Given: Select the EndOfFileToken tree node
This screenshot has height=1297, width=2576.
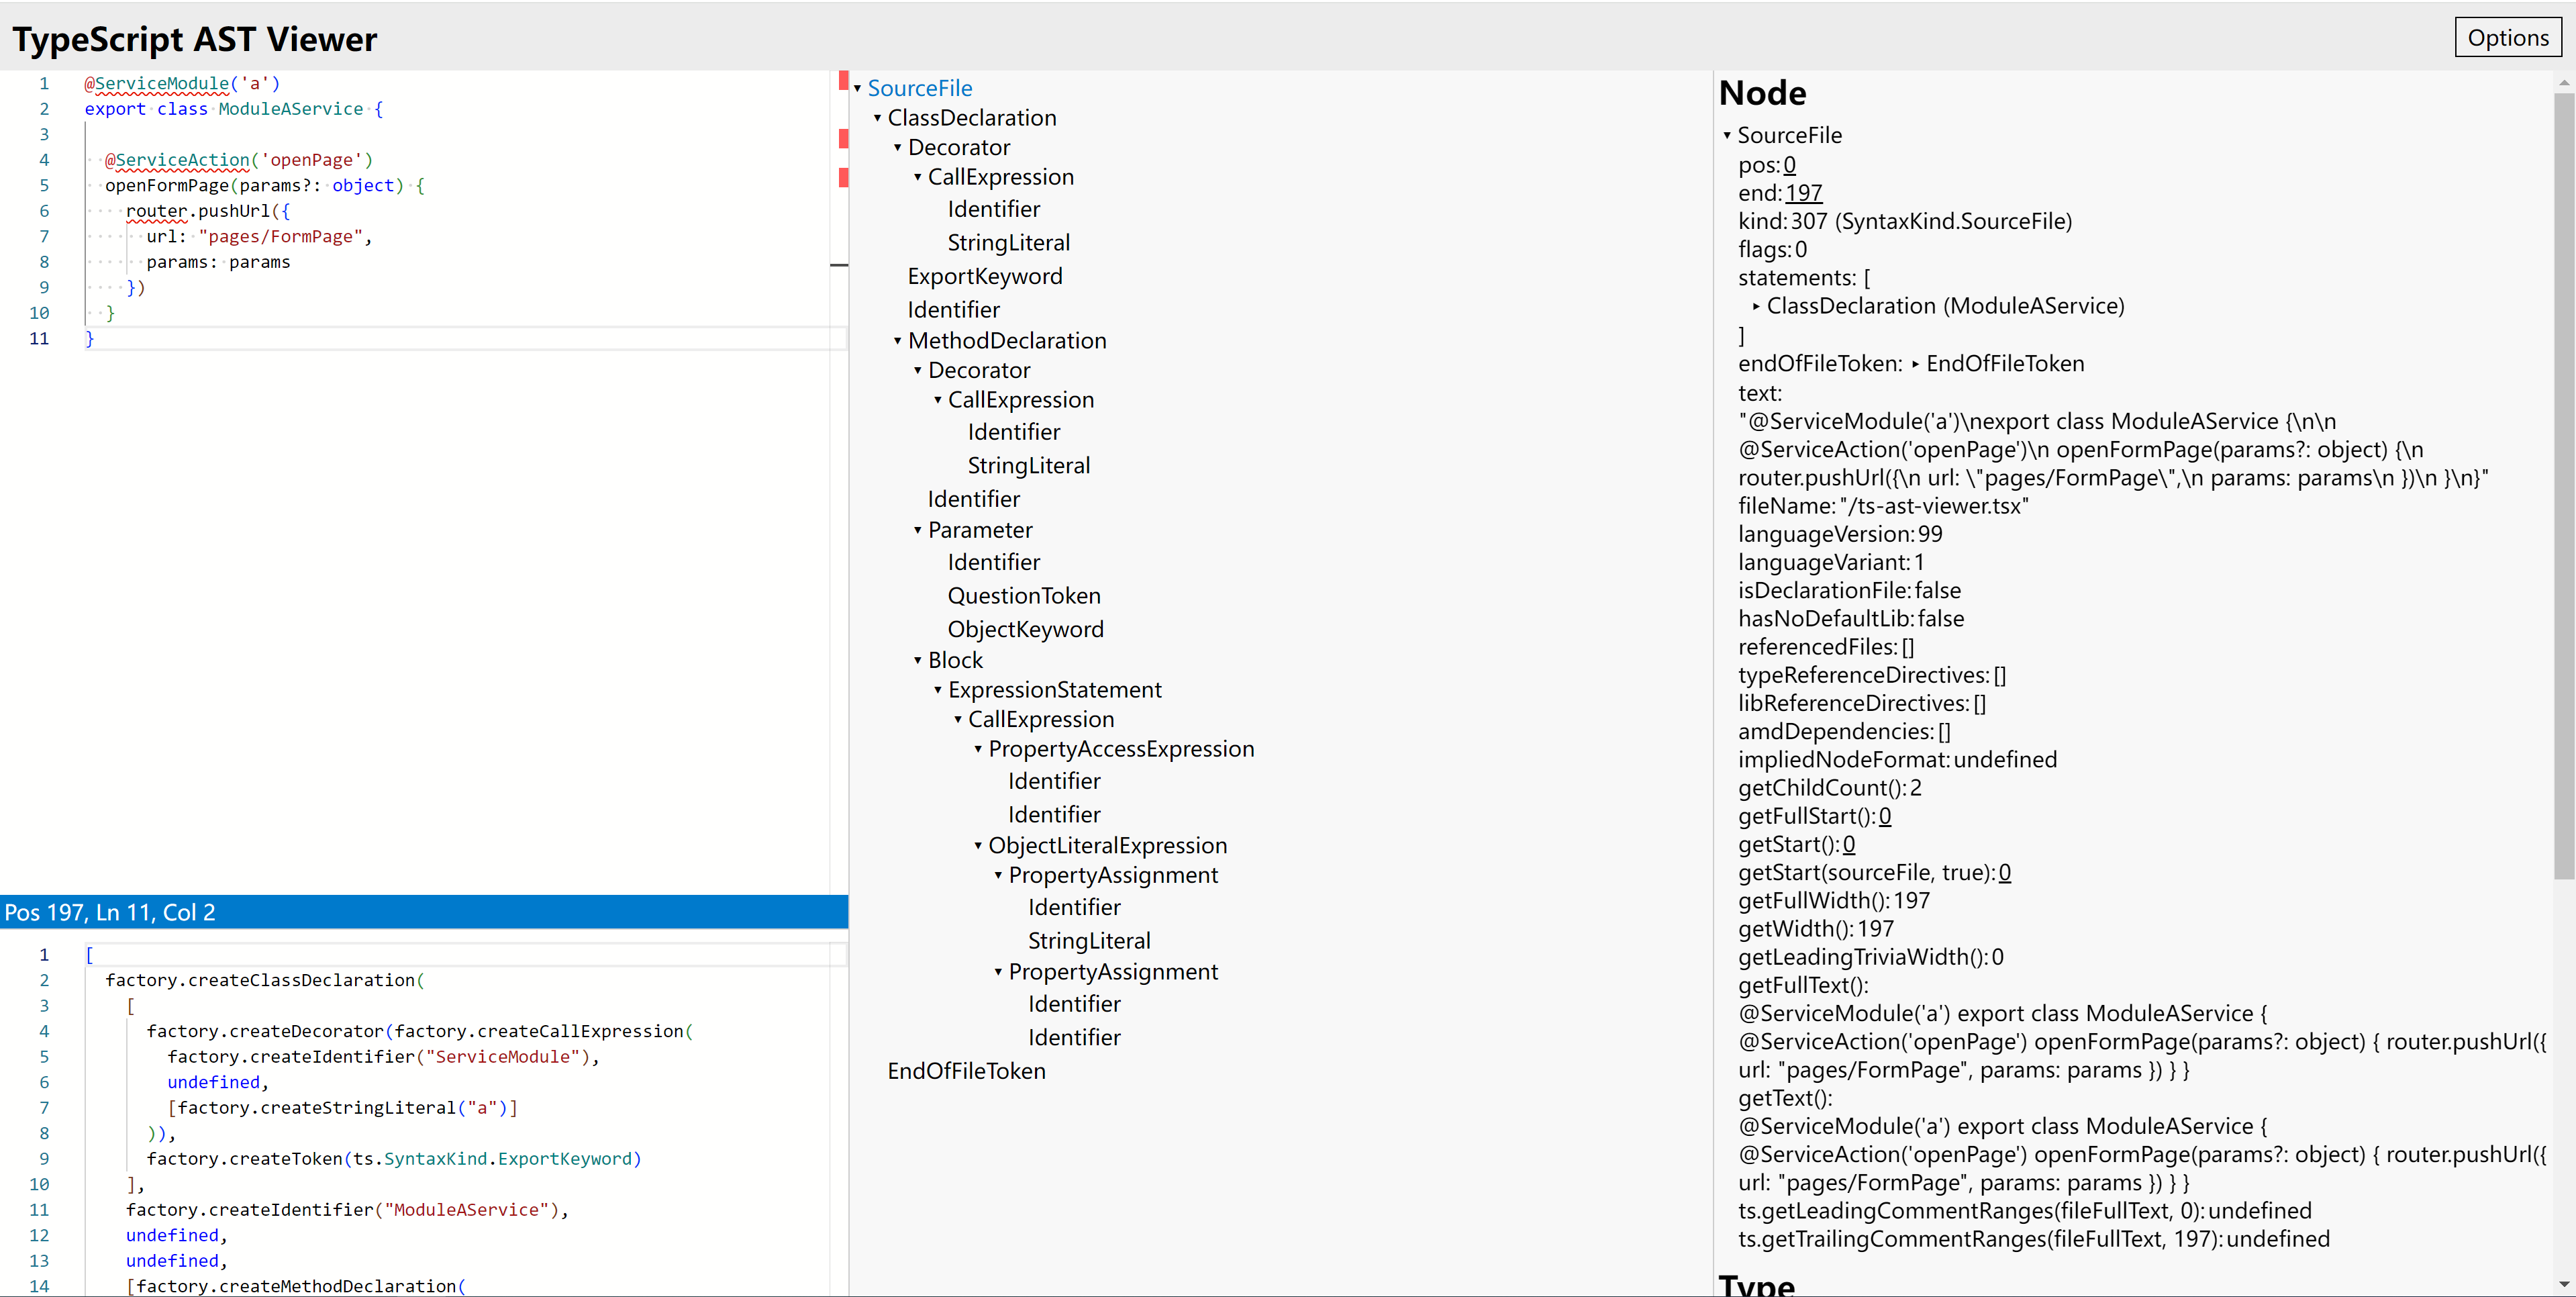Looking at the screenshot, I should pos(966,1071).
